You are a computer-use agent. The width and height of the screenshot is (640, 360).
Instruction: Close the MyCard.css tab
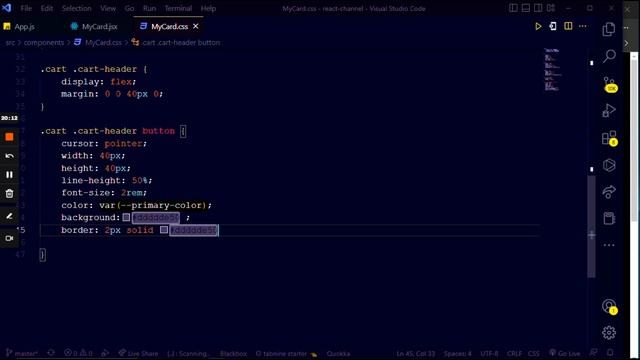(196, 27)
